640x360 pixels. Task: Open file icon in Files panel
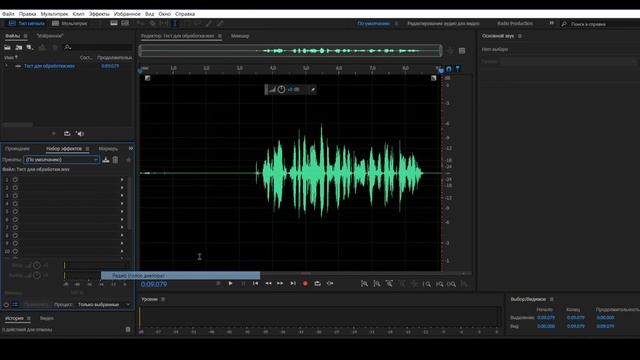click(x=7, y=47)
